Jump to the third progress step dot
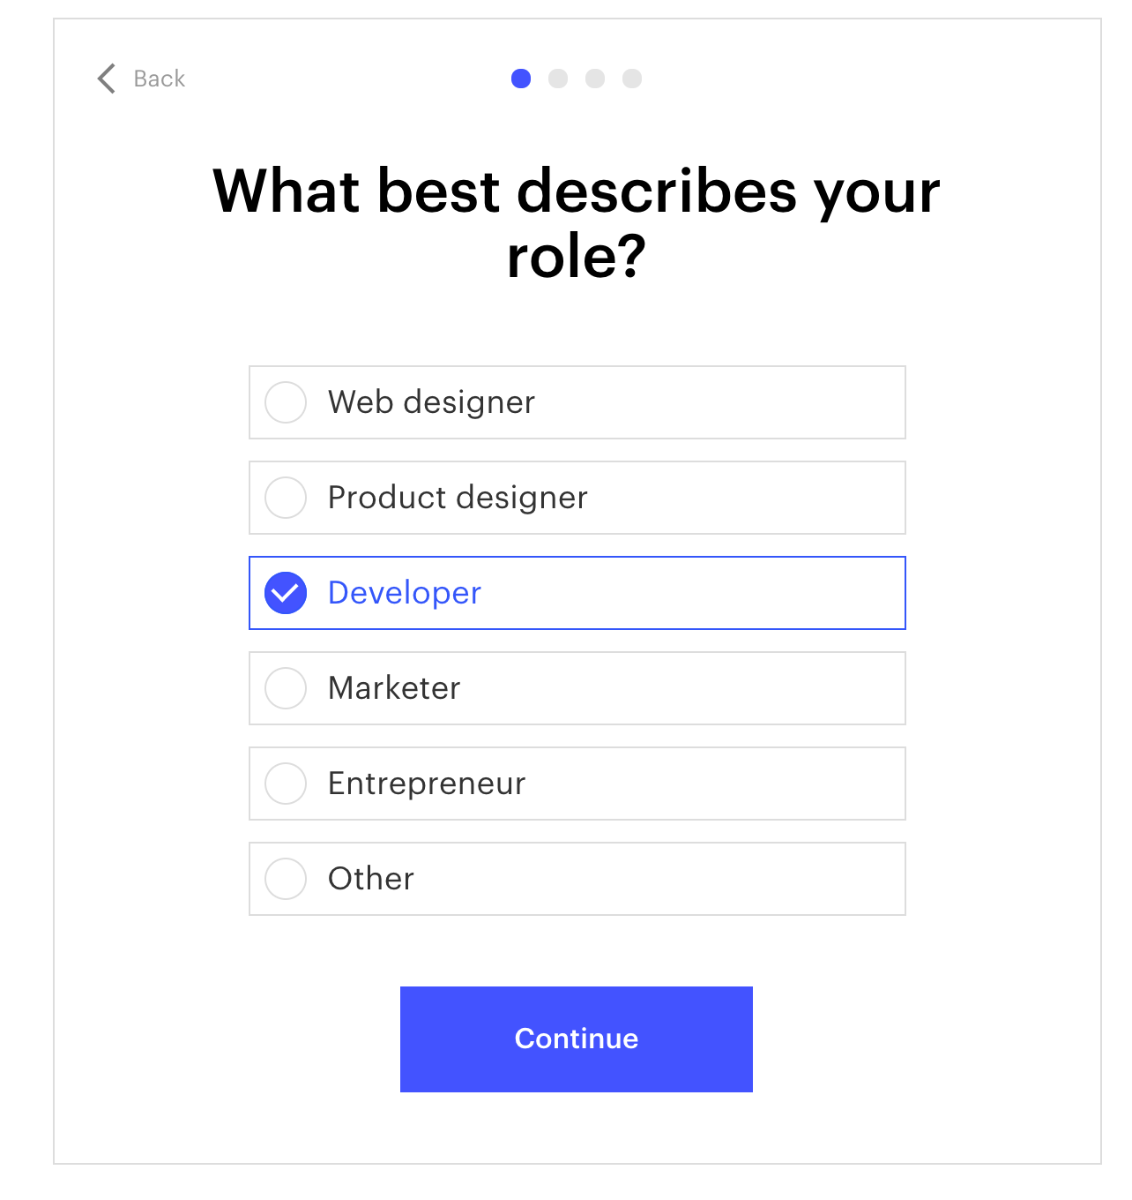Screen dimensions: 1132x1200 [x=595, y=79]
